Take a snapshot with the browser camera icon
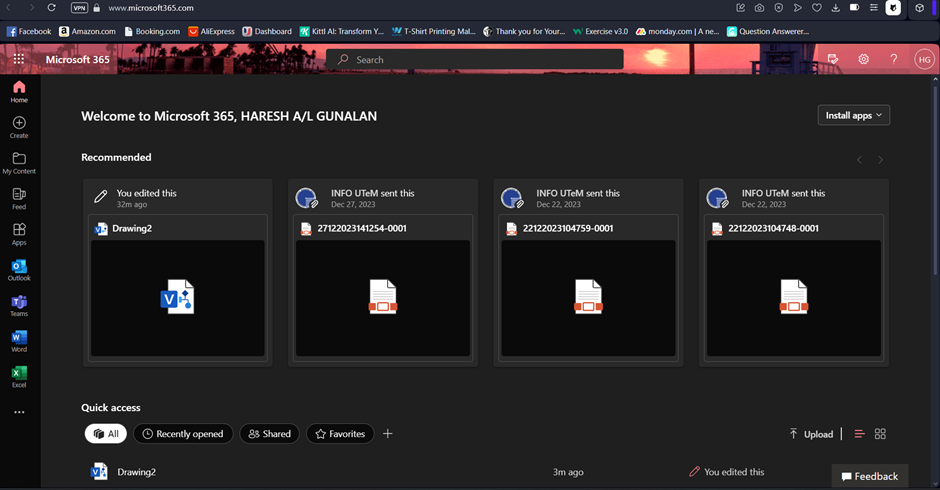Image resolution: width=940 pixels, height=490 pixels. click(x=760, y=8)
